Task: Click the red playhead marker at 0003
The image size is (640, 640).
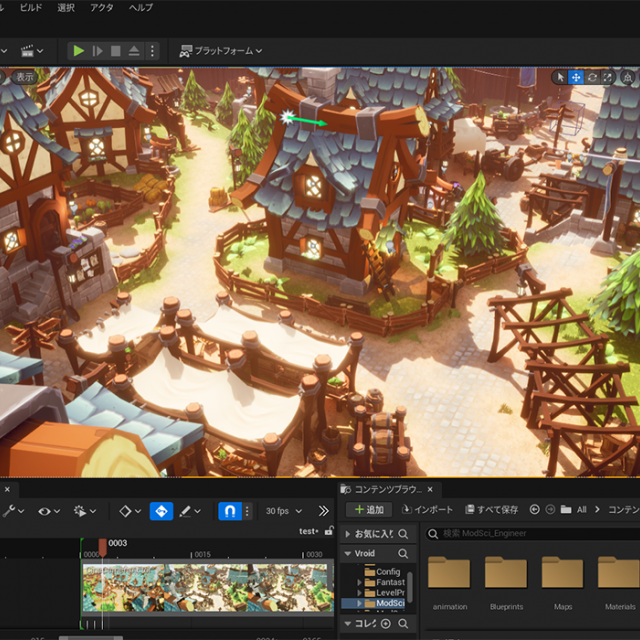Action: click(102, 547)
